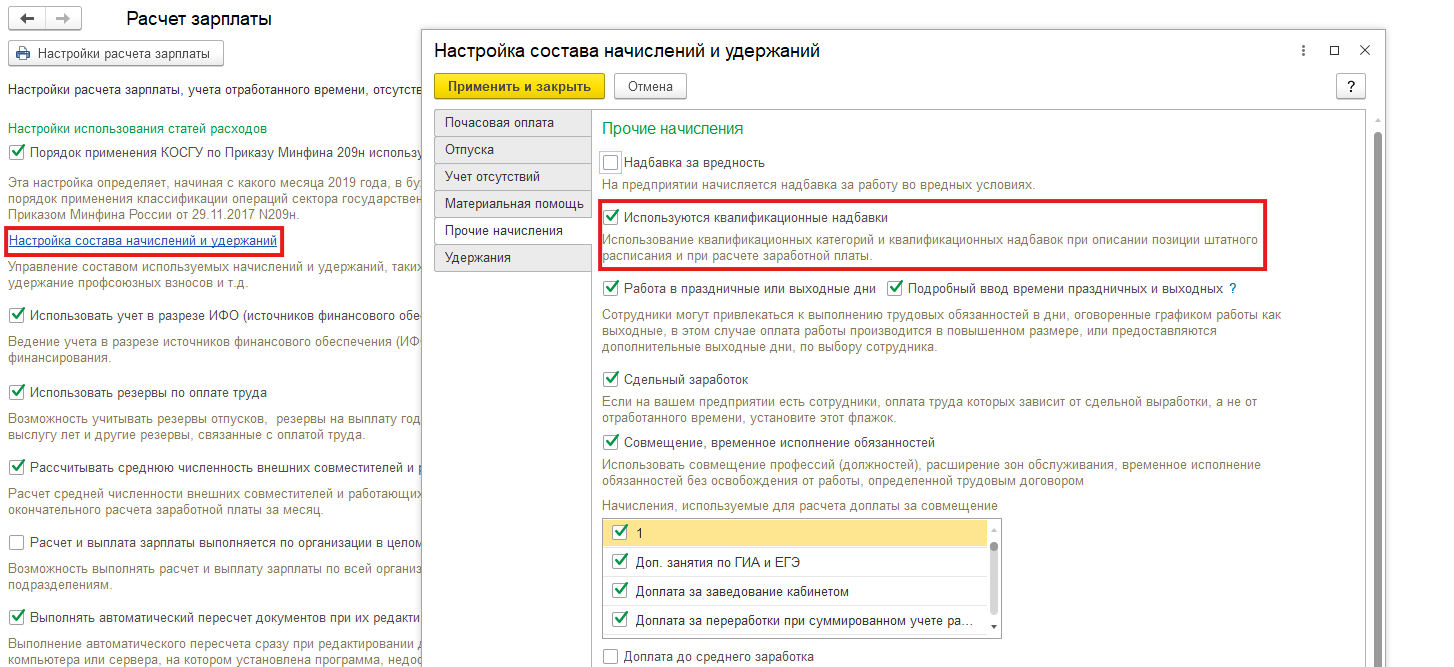This screenshot has width=1454, height=667.
Task: Toggle Совмещение, временное исполнение обязанностей checkbox
Action: tap(611, 442)
